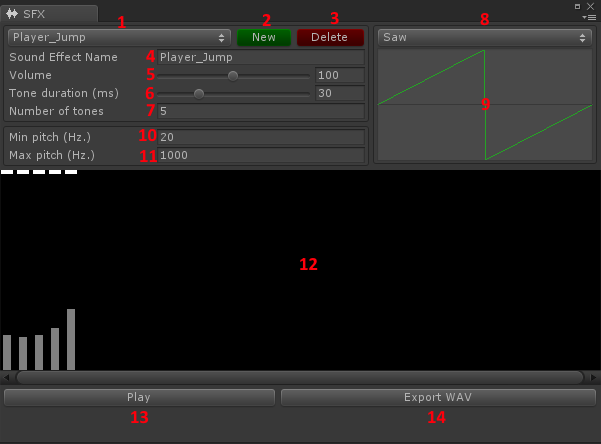Click the Number of tones label
The width and height of the screenshot is (601, 444).
tap(56, 111)
